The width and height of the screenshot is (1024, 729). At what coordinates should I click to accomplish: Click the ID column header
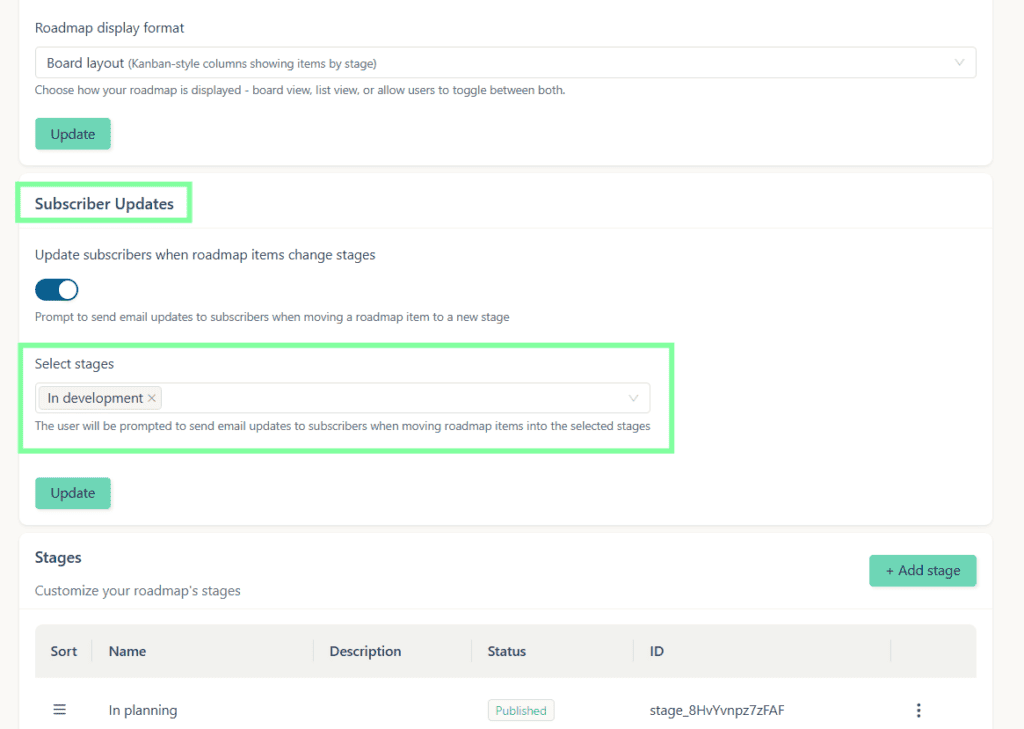point(657,651)
